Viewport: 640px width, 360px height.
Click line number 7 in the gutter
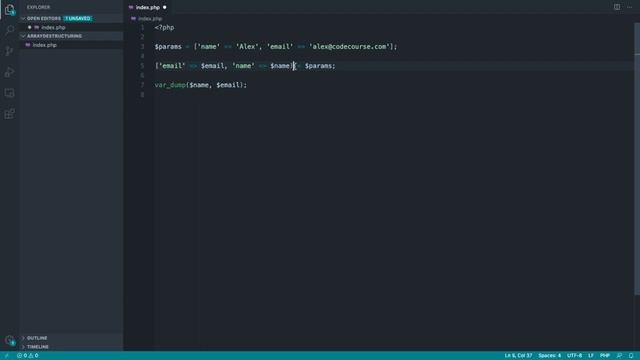coord(142,85)
